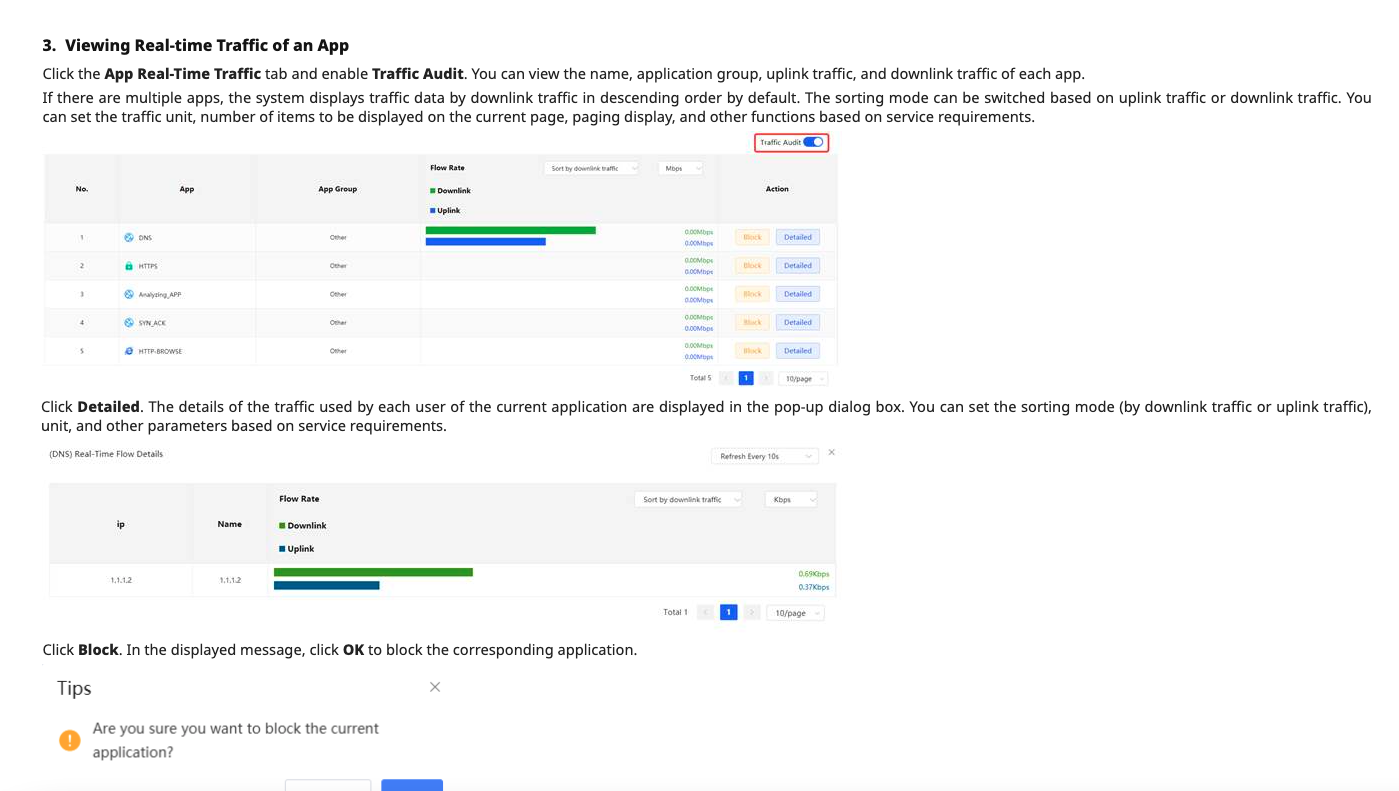Image resolution: width=1399 pixels, height=791 pixels.
Task: Open Sort by downlink traffic dropdown in app table
Action: (592, 168)
